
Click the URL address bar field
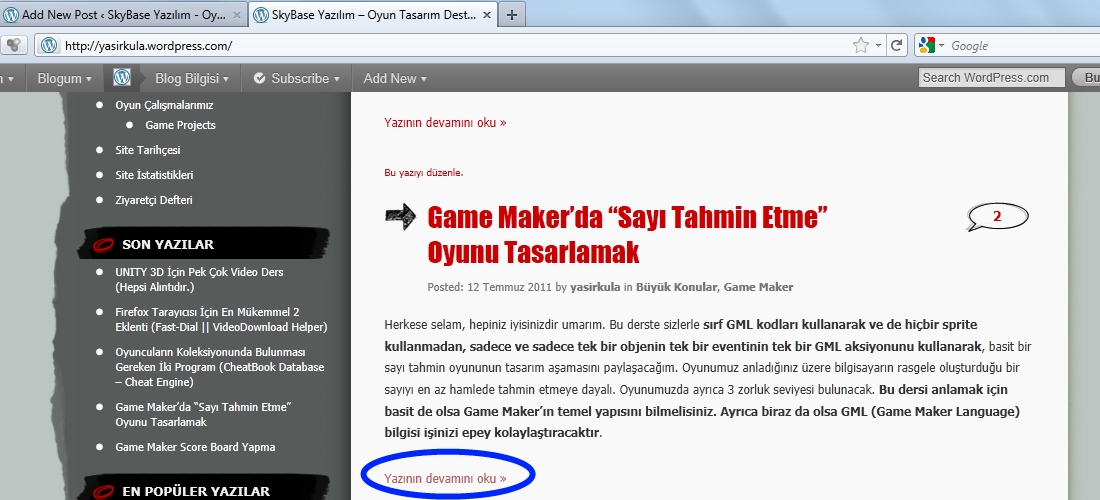pos(450,45)
